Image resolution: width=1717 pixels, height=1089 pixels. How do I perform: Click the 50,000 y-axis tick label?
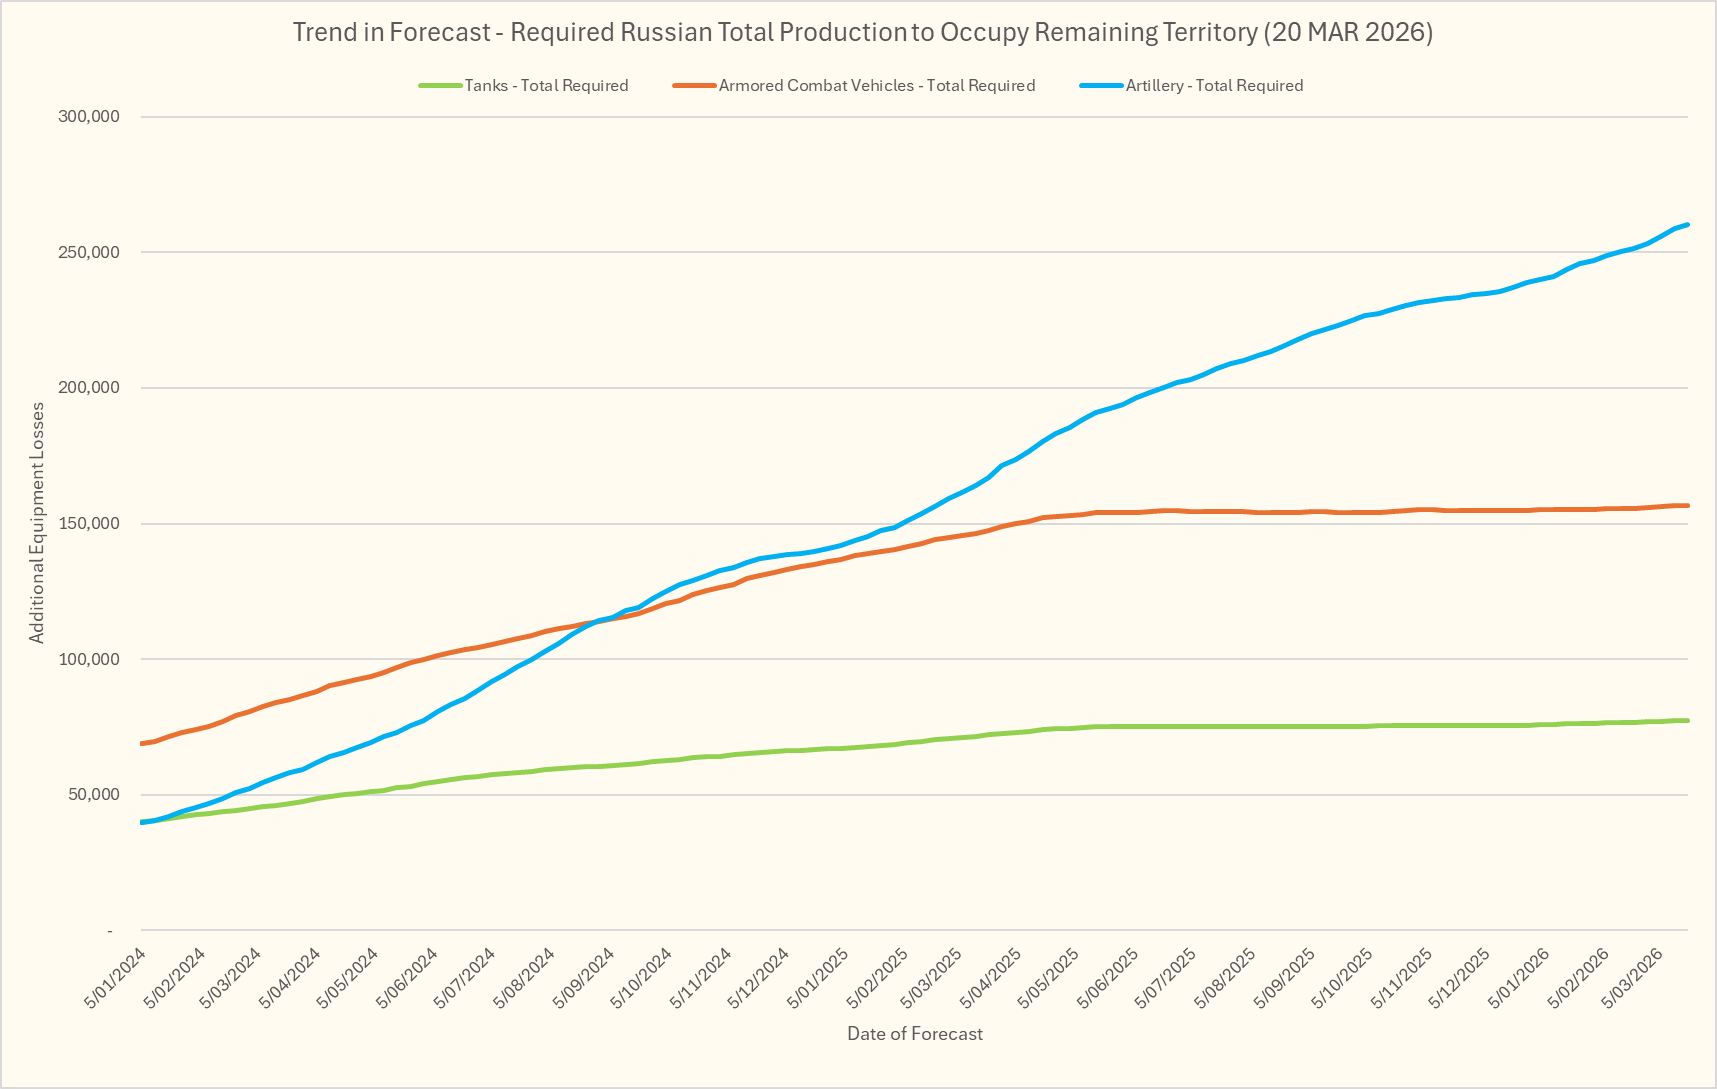tap(93, 795)
